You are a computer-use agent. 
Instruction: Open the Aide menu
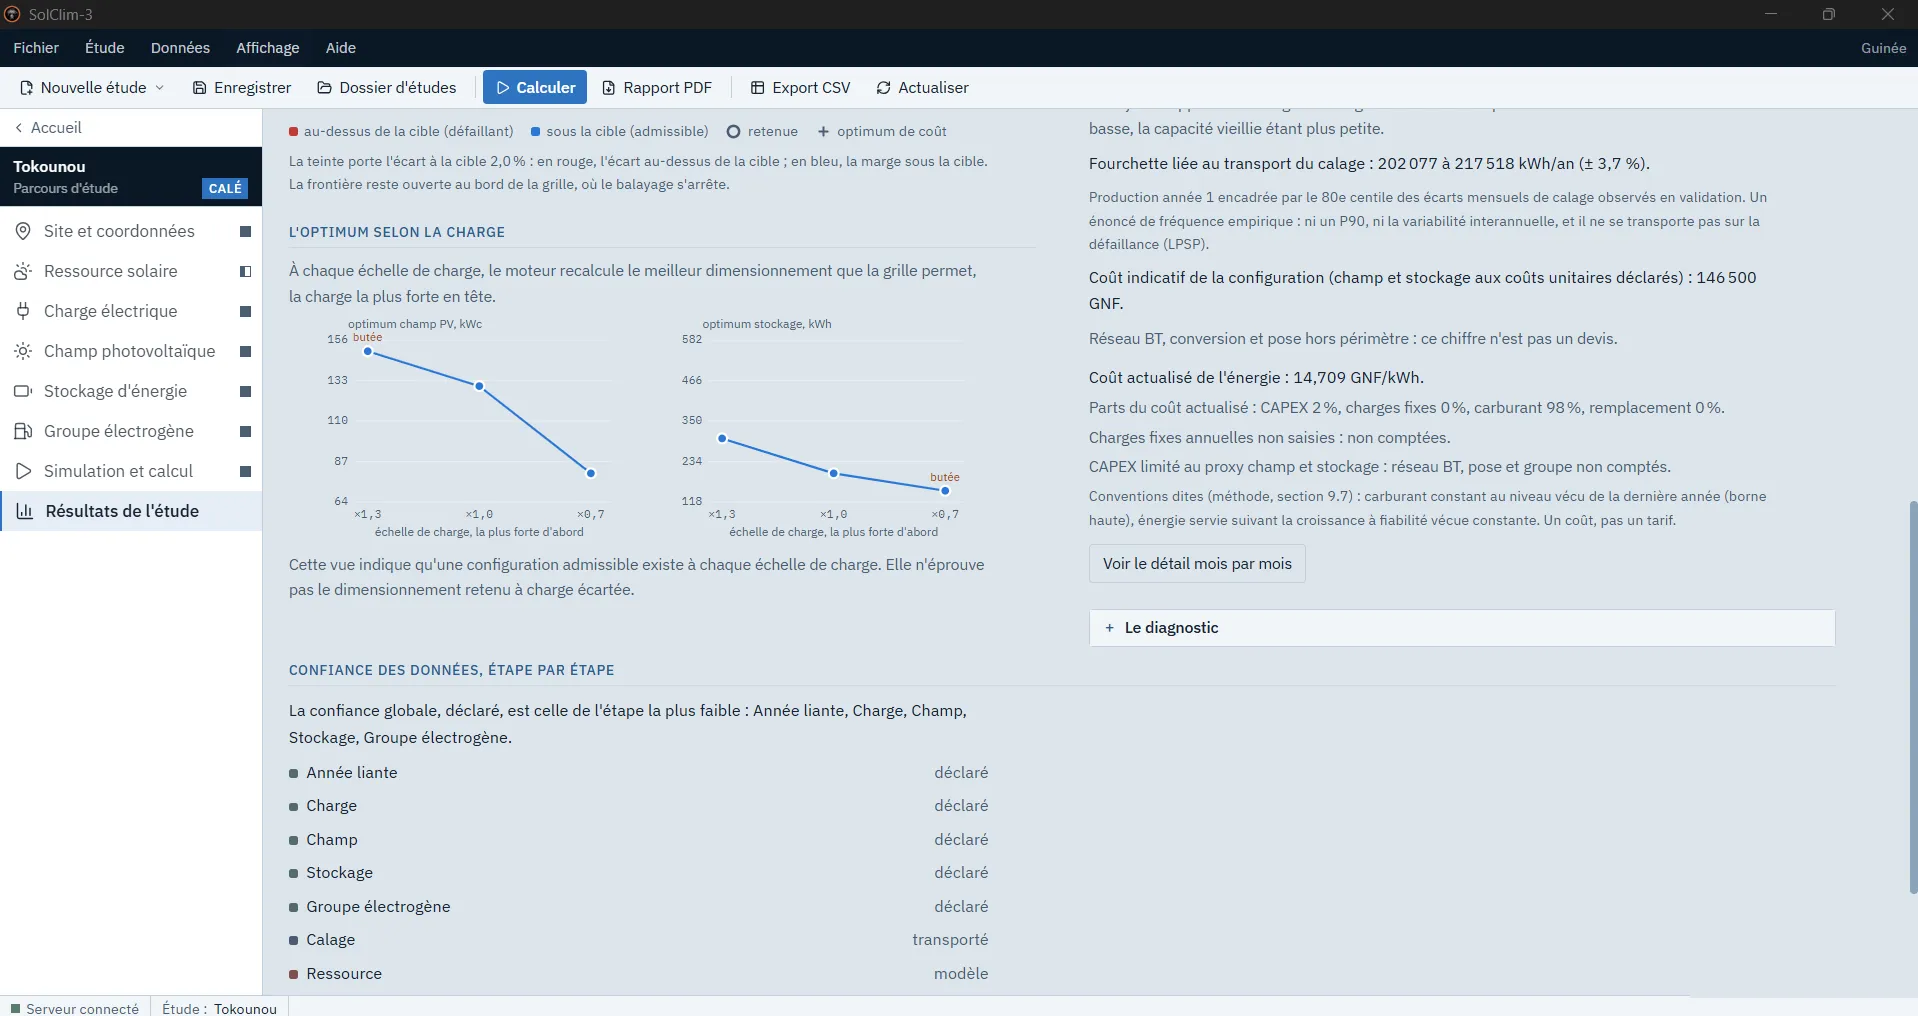pos(341,48)
